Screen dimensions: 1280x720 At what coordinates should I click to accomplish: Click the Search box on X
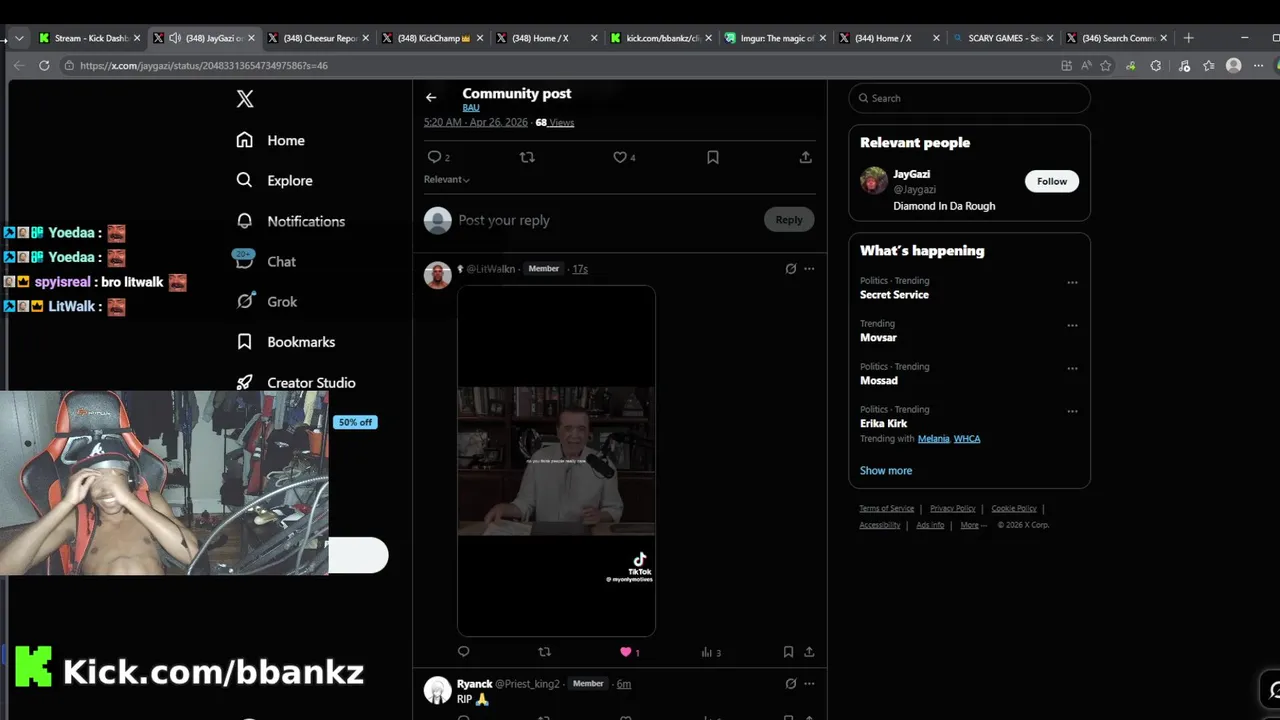tap(970, 98)
